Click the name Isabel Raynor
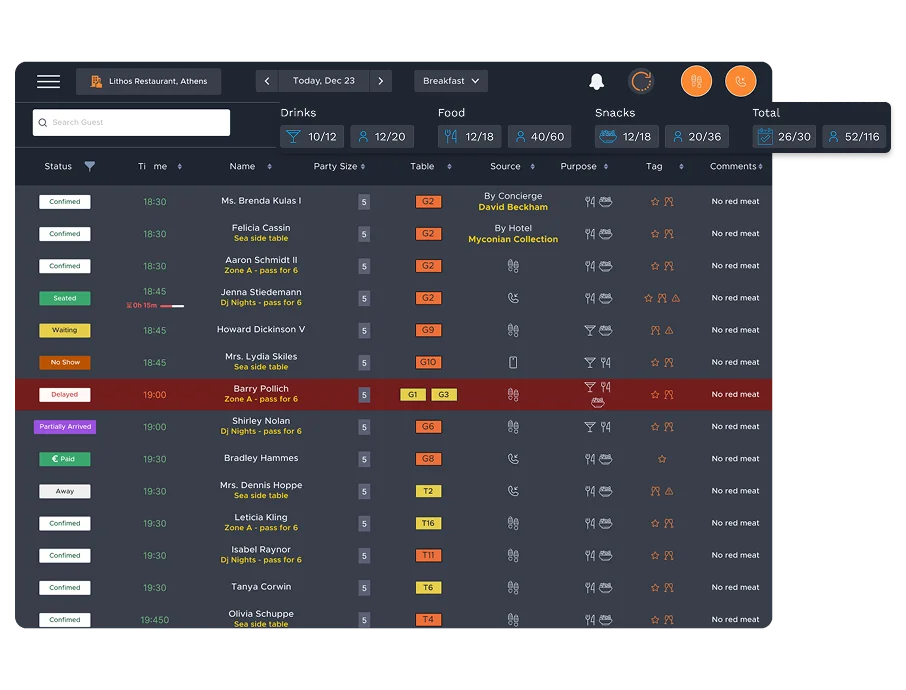 (261, 550)
